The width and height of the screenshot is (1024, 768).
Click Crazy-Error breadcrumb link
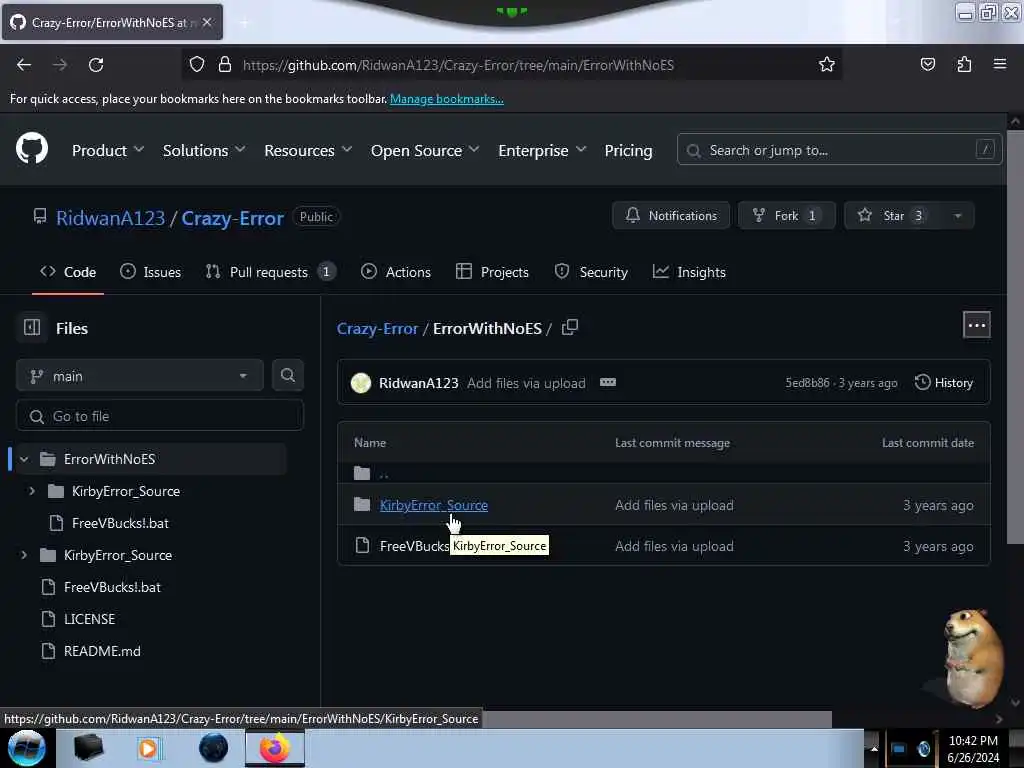(x=377, y=328)
